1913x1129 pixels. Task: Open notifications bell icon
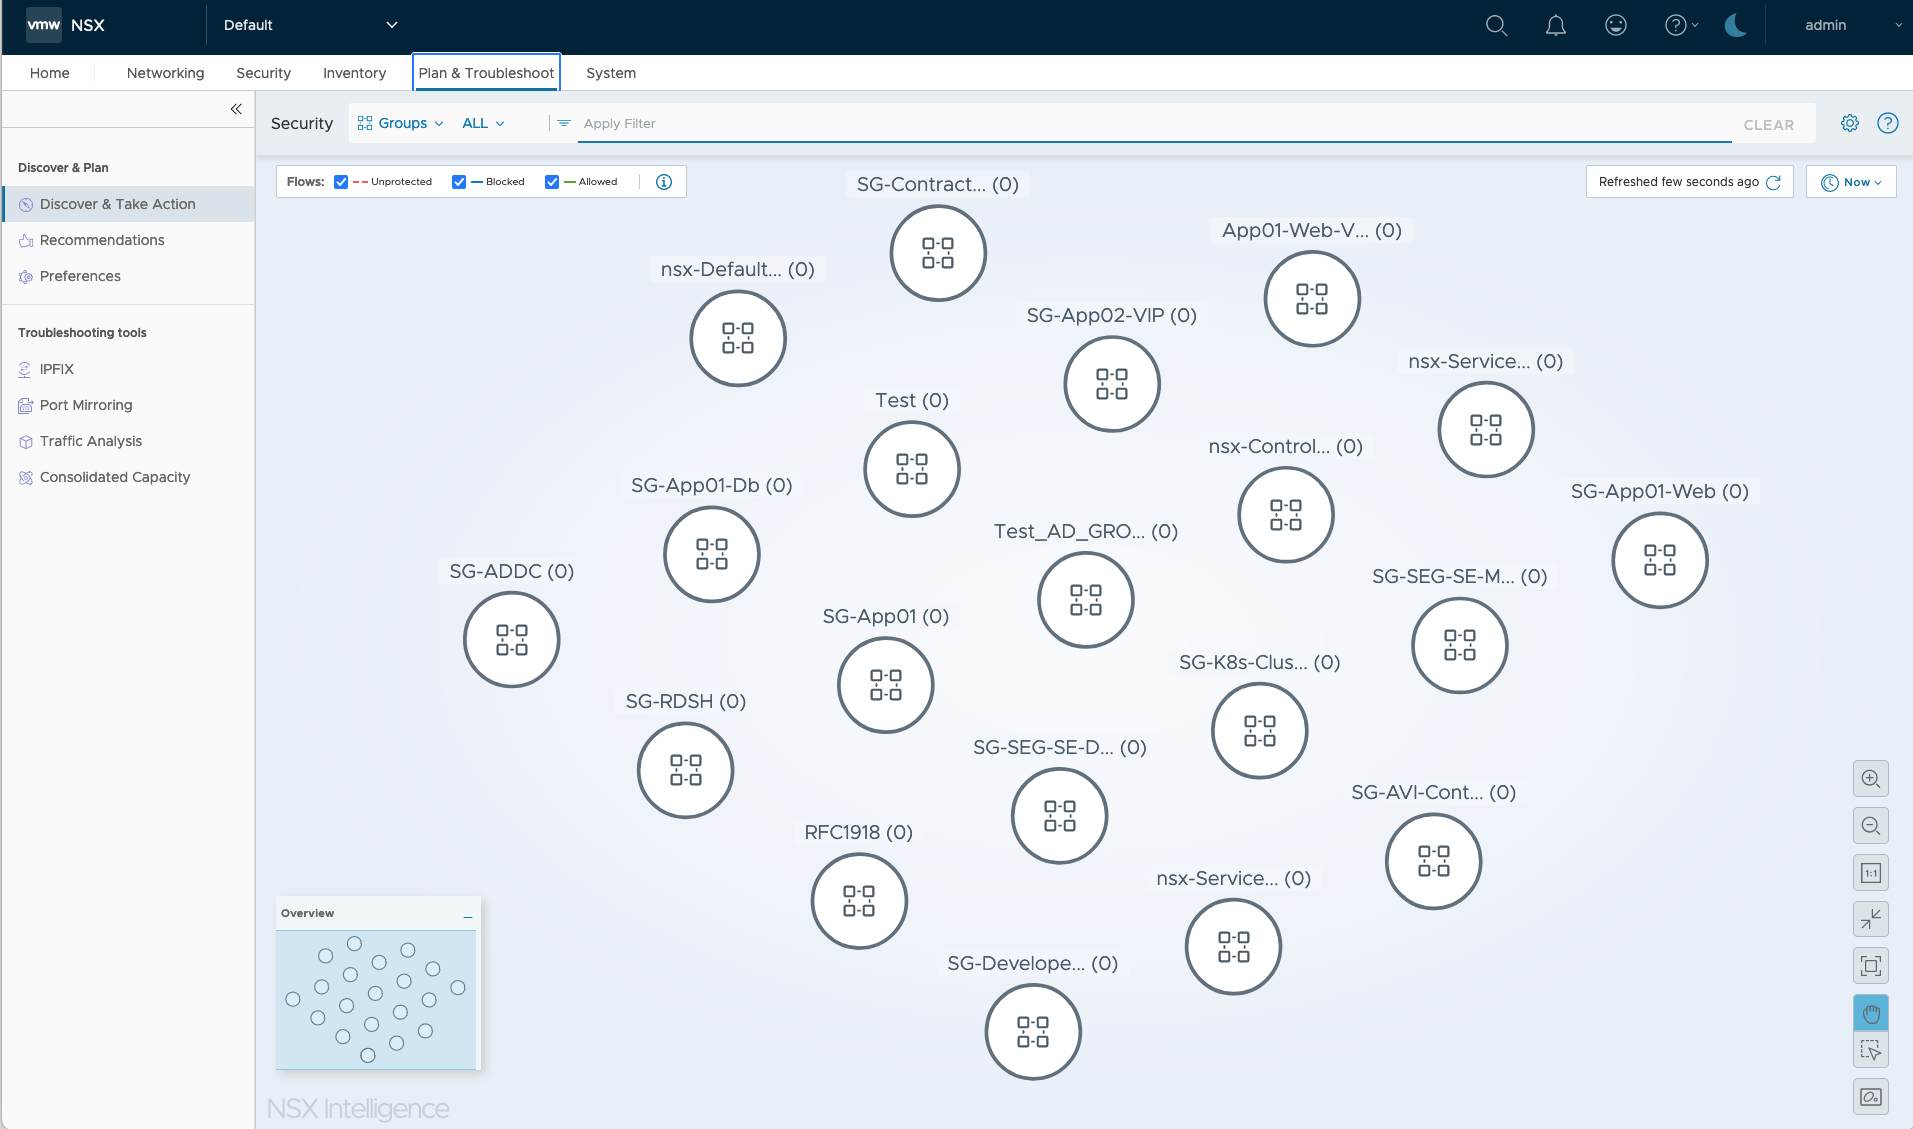tap(1555, 26)
